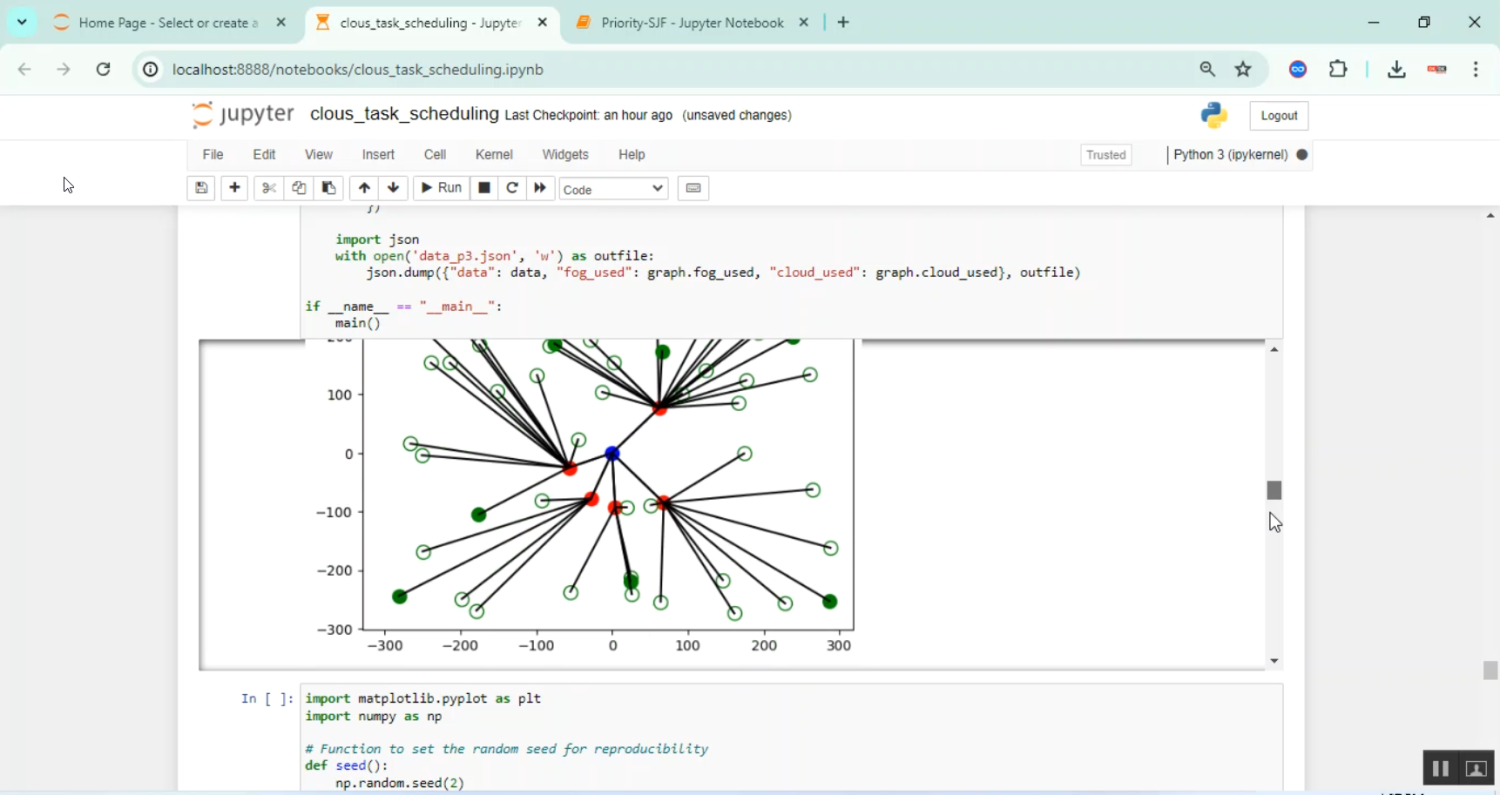1500x795 pixels.
Task: Open the Kernel menu
Action: pyautogui.click(x=494, y=155)
